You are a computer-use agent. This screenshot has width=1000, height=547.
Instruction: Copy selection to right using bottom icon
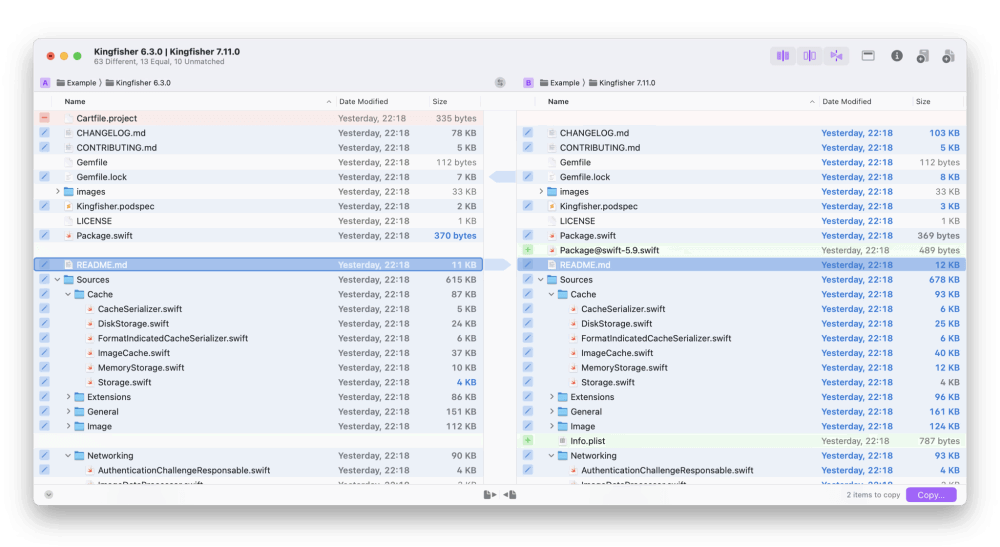pyautogui.click(x=490, y=495)
